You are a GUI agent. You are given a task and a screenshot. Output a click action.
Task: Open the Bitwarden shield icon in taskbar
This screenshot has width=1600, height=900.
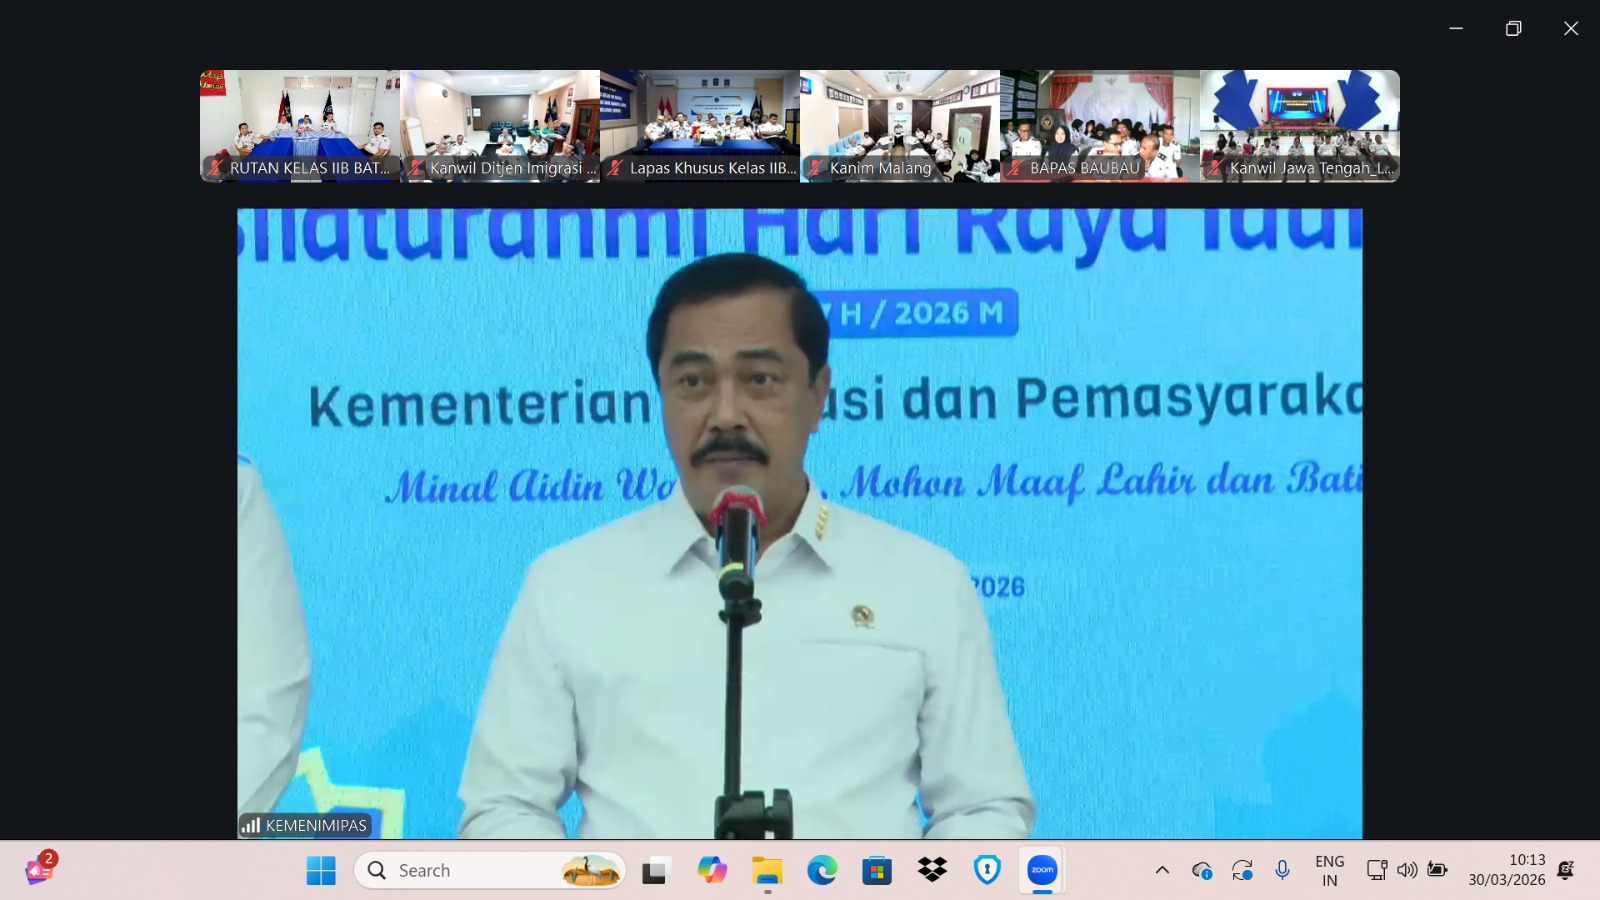(x=987, y=870)
